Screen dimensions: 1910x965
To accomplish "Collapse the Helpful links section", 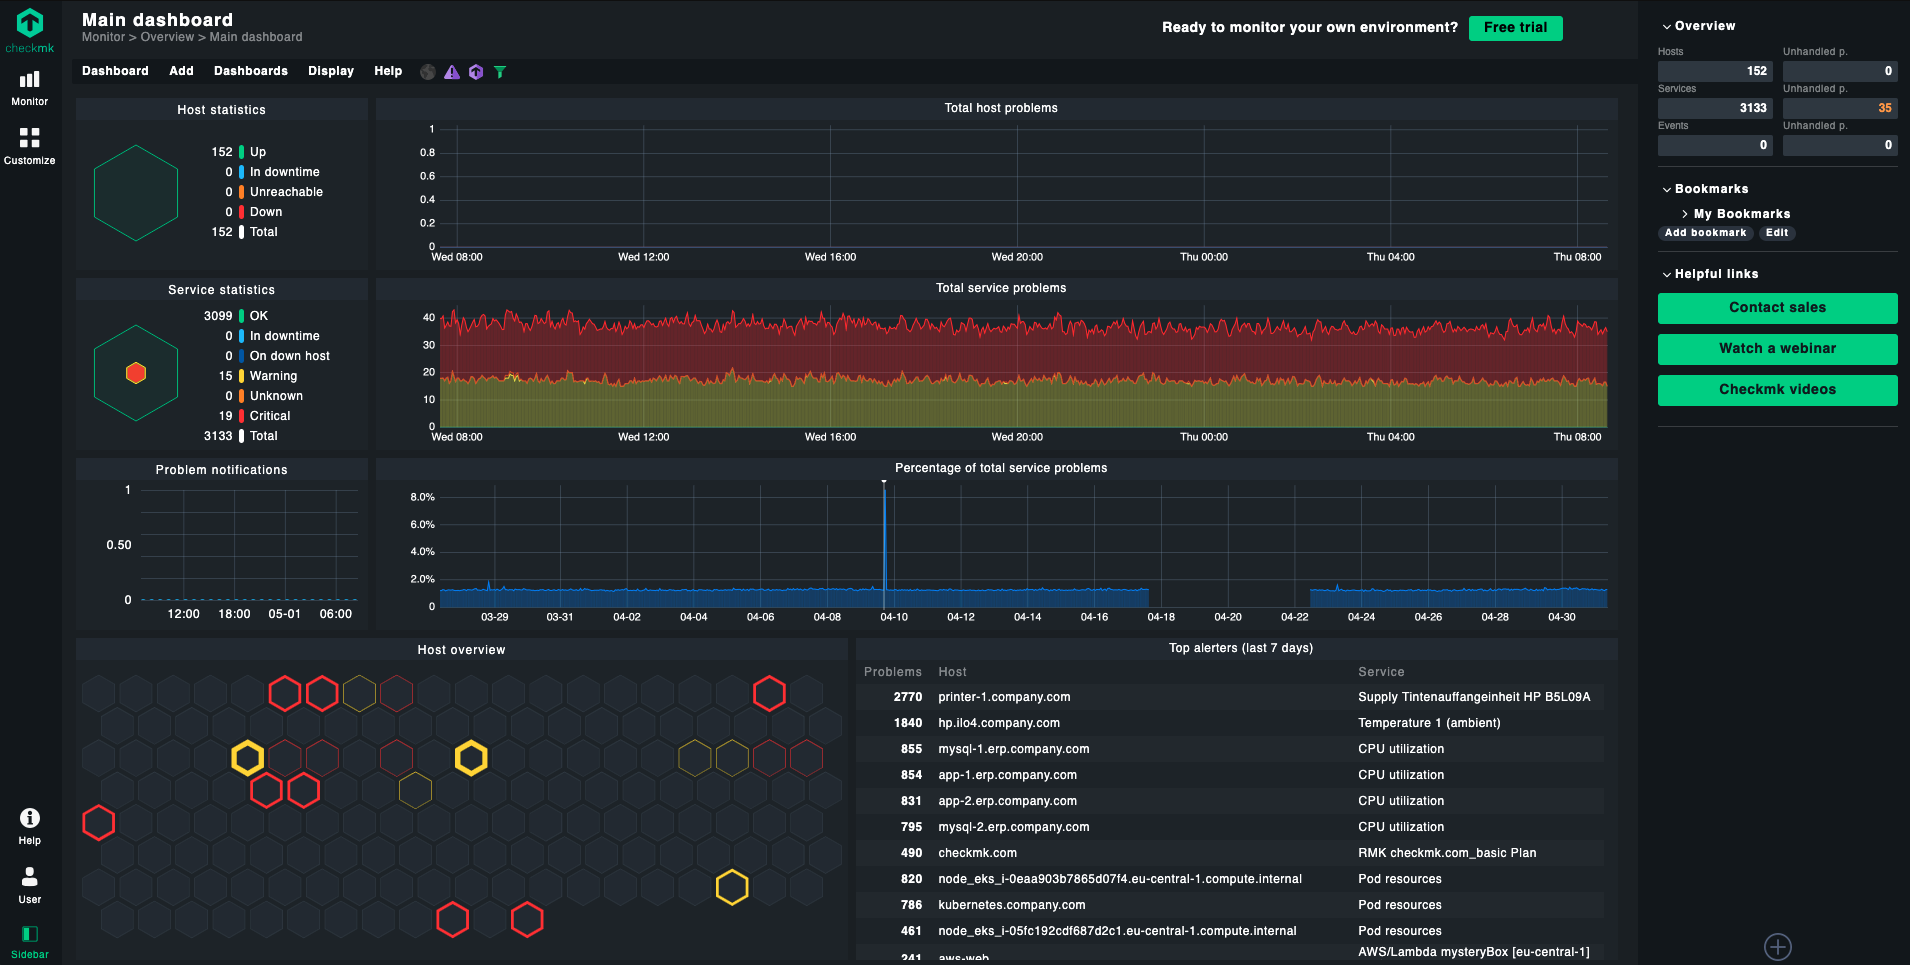I will (x=1710, y=274).
